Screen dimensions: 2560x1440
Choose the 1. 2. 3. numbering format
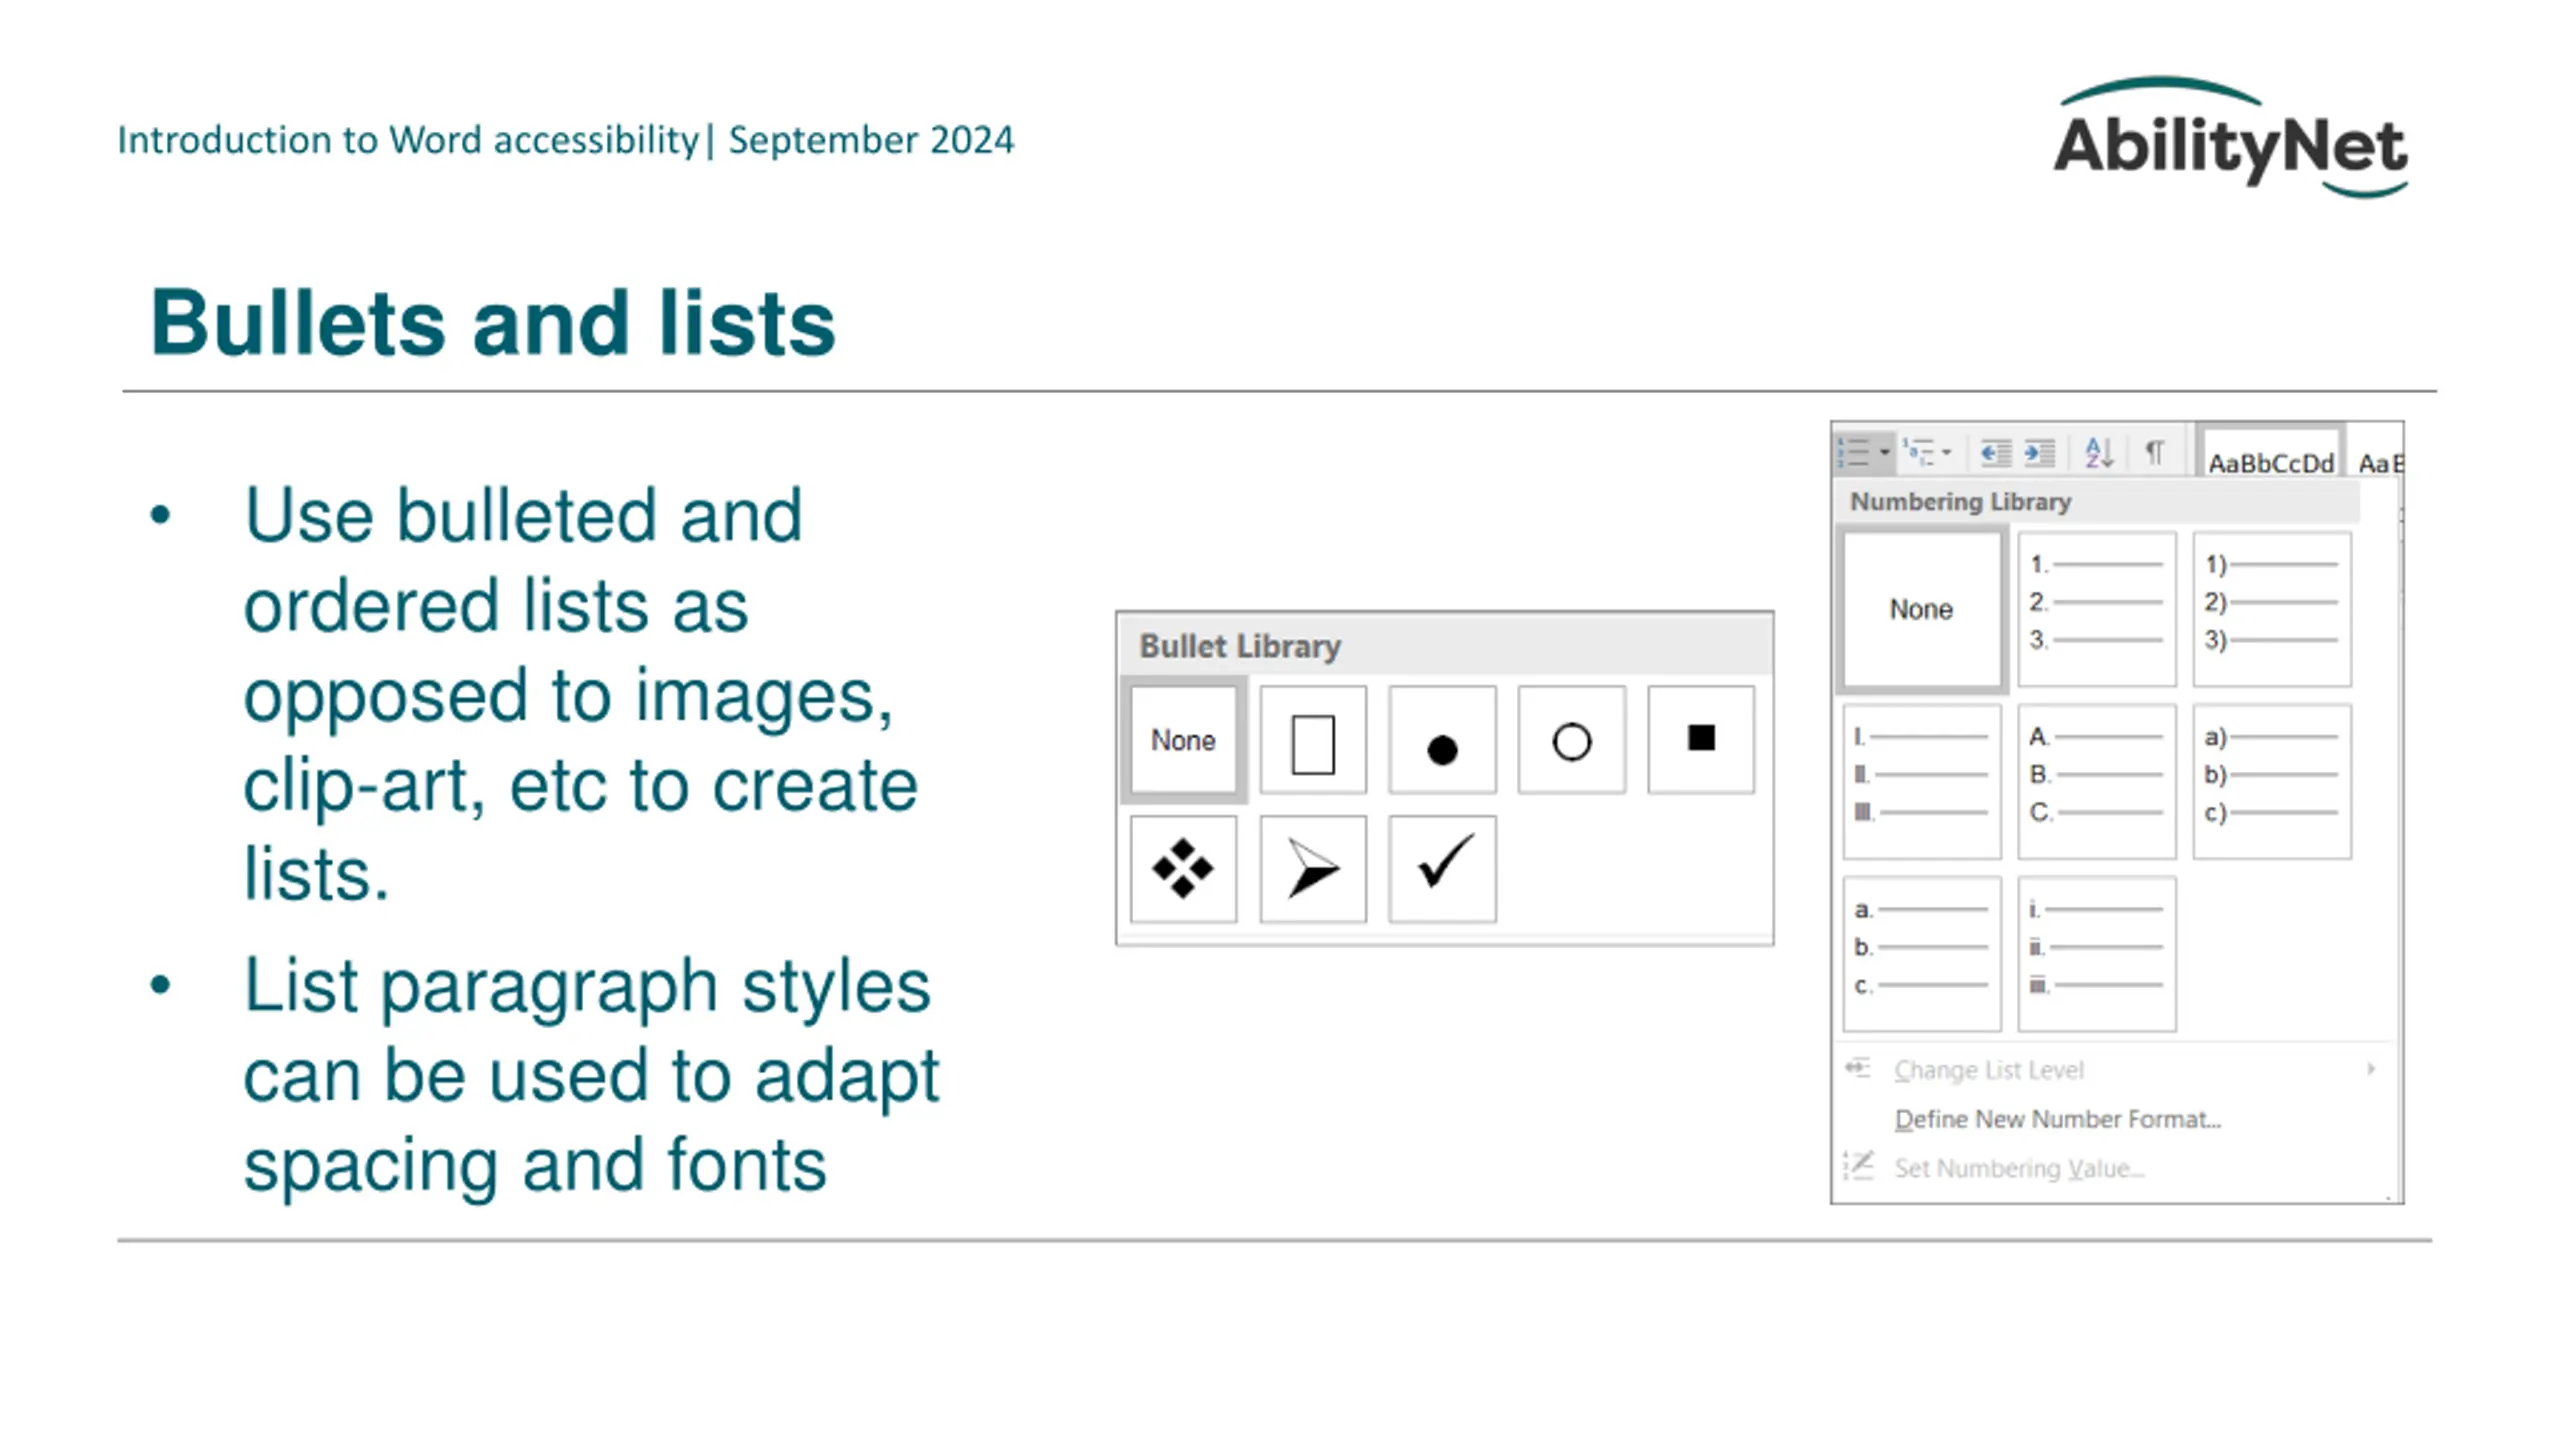2096,609
